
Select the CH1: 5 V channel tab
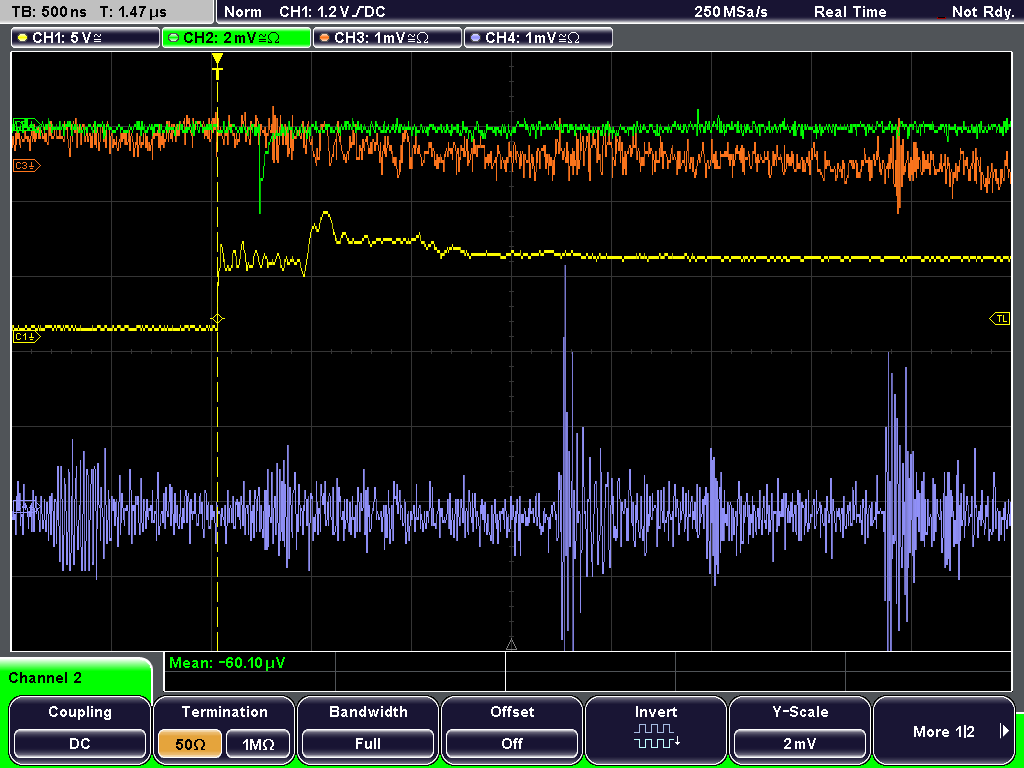click(86, 38)
